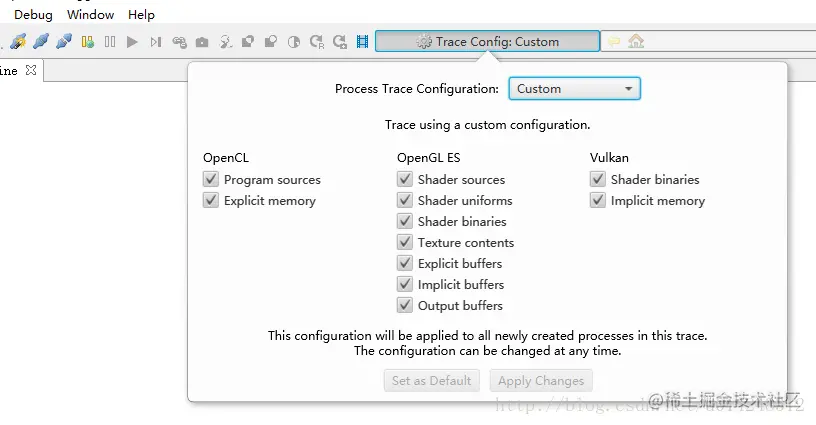Screen dimensions: 816x425
Task: Toggle OpenGL ES Output buffers checkbox
Action: coord(405,306)
